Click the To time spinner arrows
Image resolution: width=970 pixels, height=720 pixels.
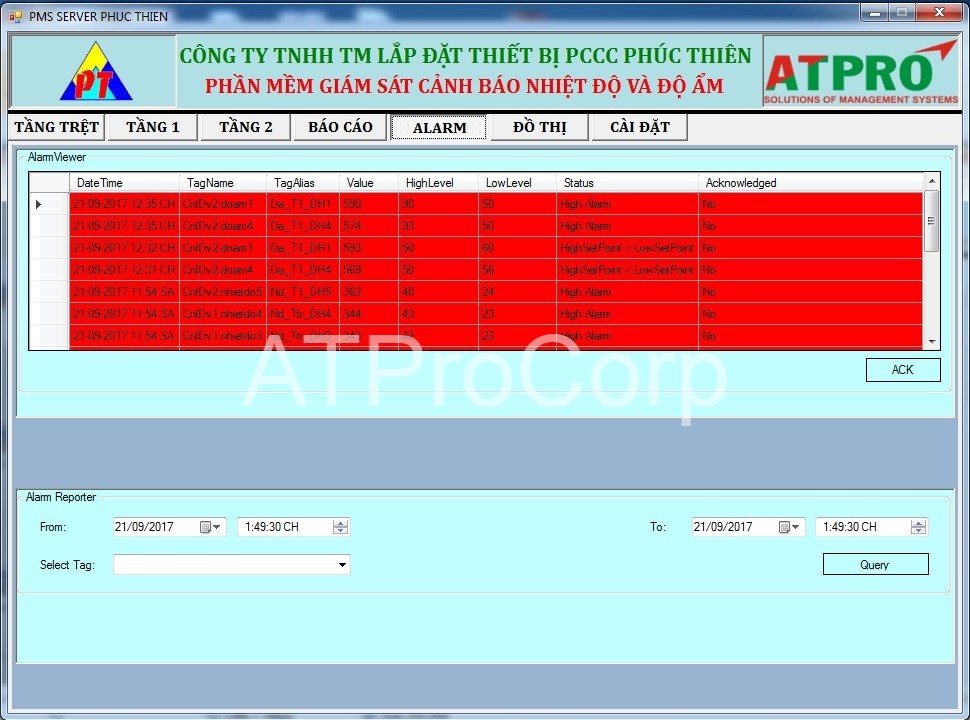tap(919, 527)
